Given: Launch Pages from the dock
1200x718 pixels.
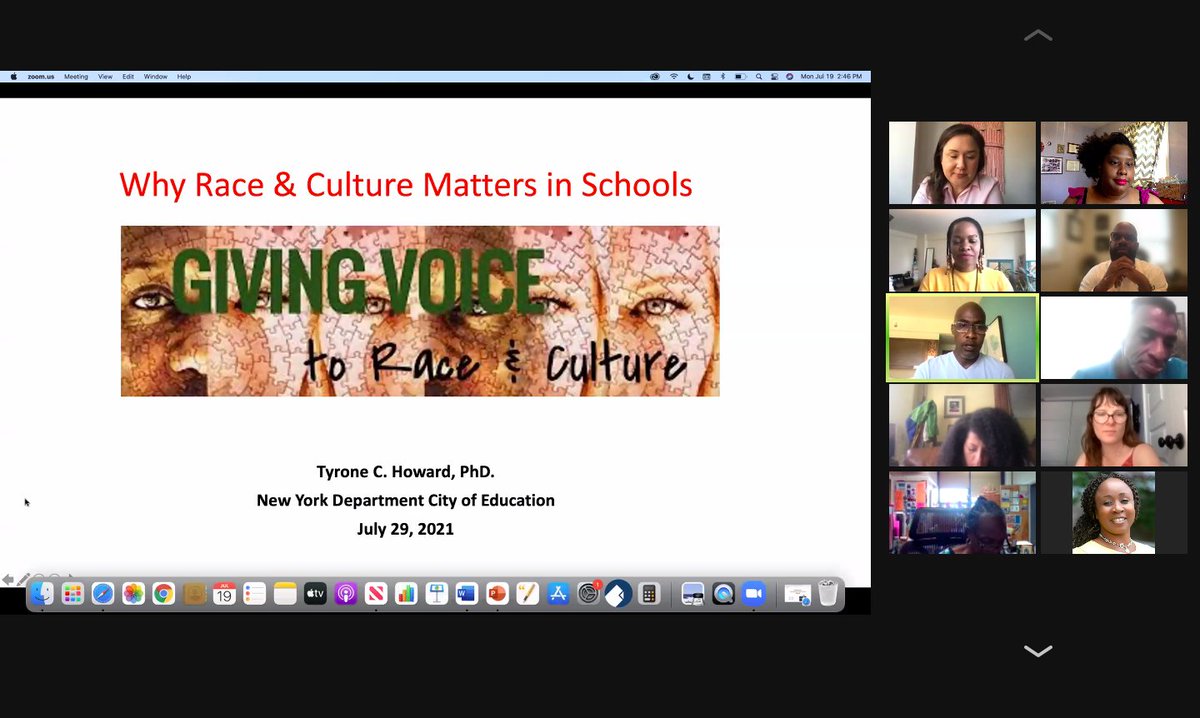Looking at the screenshot, I should [527, 594].
